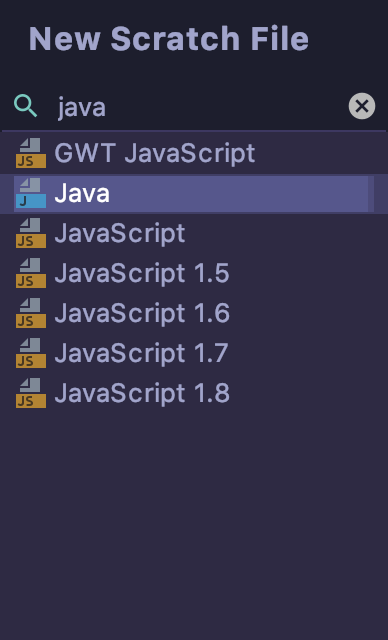Click the JavaScript 1.6 file icon

(x=31, y=313)
